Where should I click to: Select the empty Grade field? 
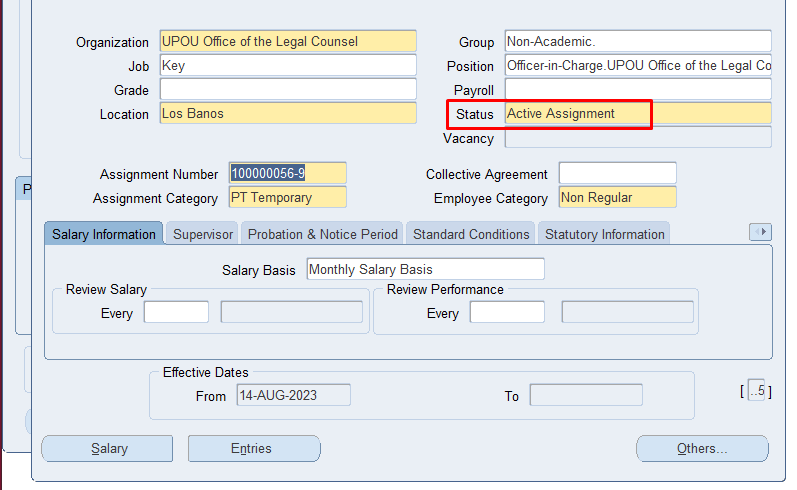tap(287, 90)
